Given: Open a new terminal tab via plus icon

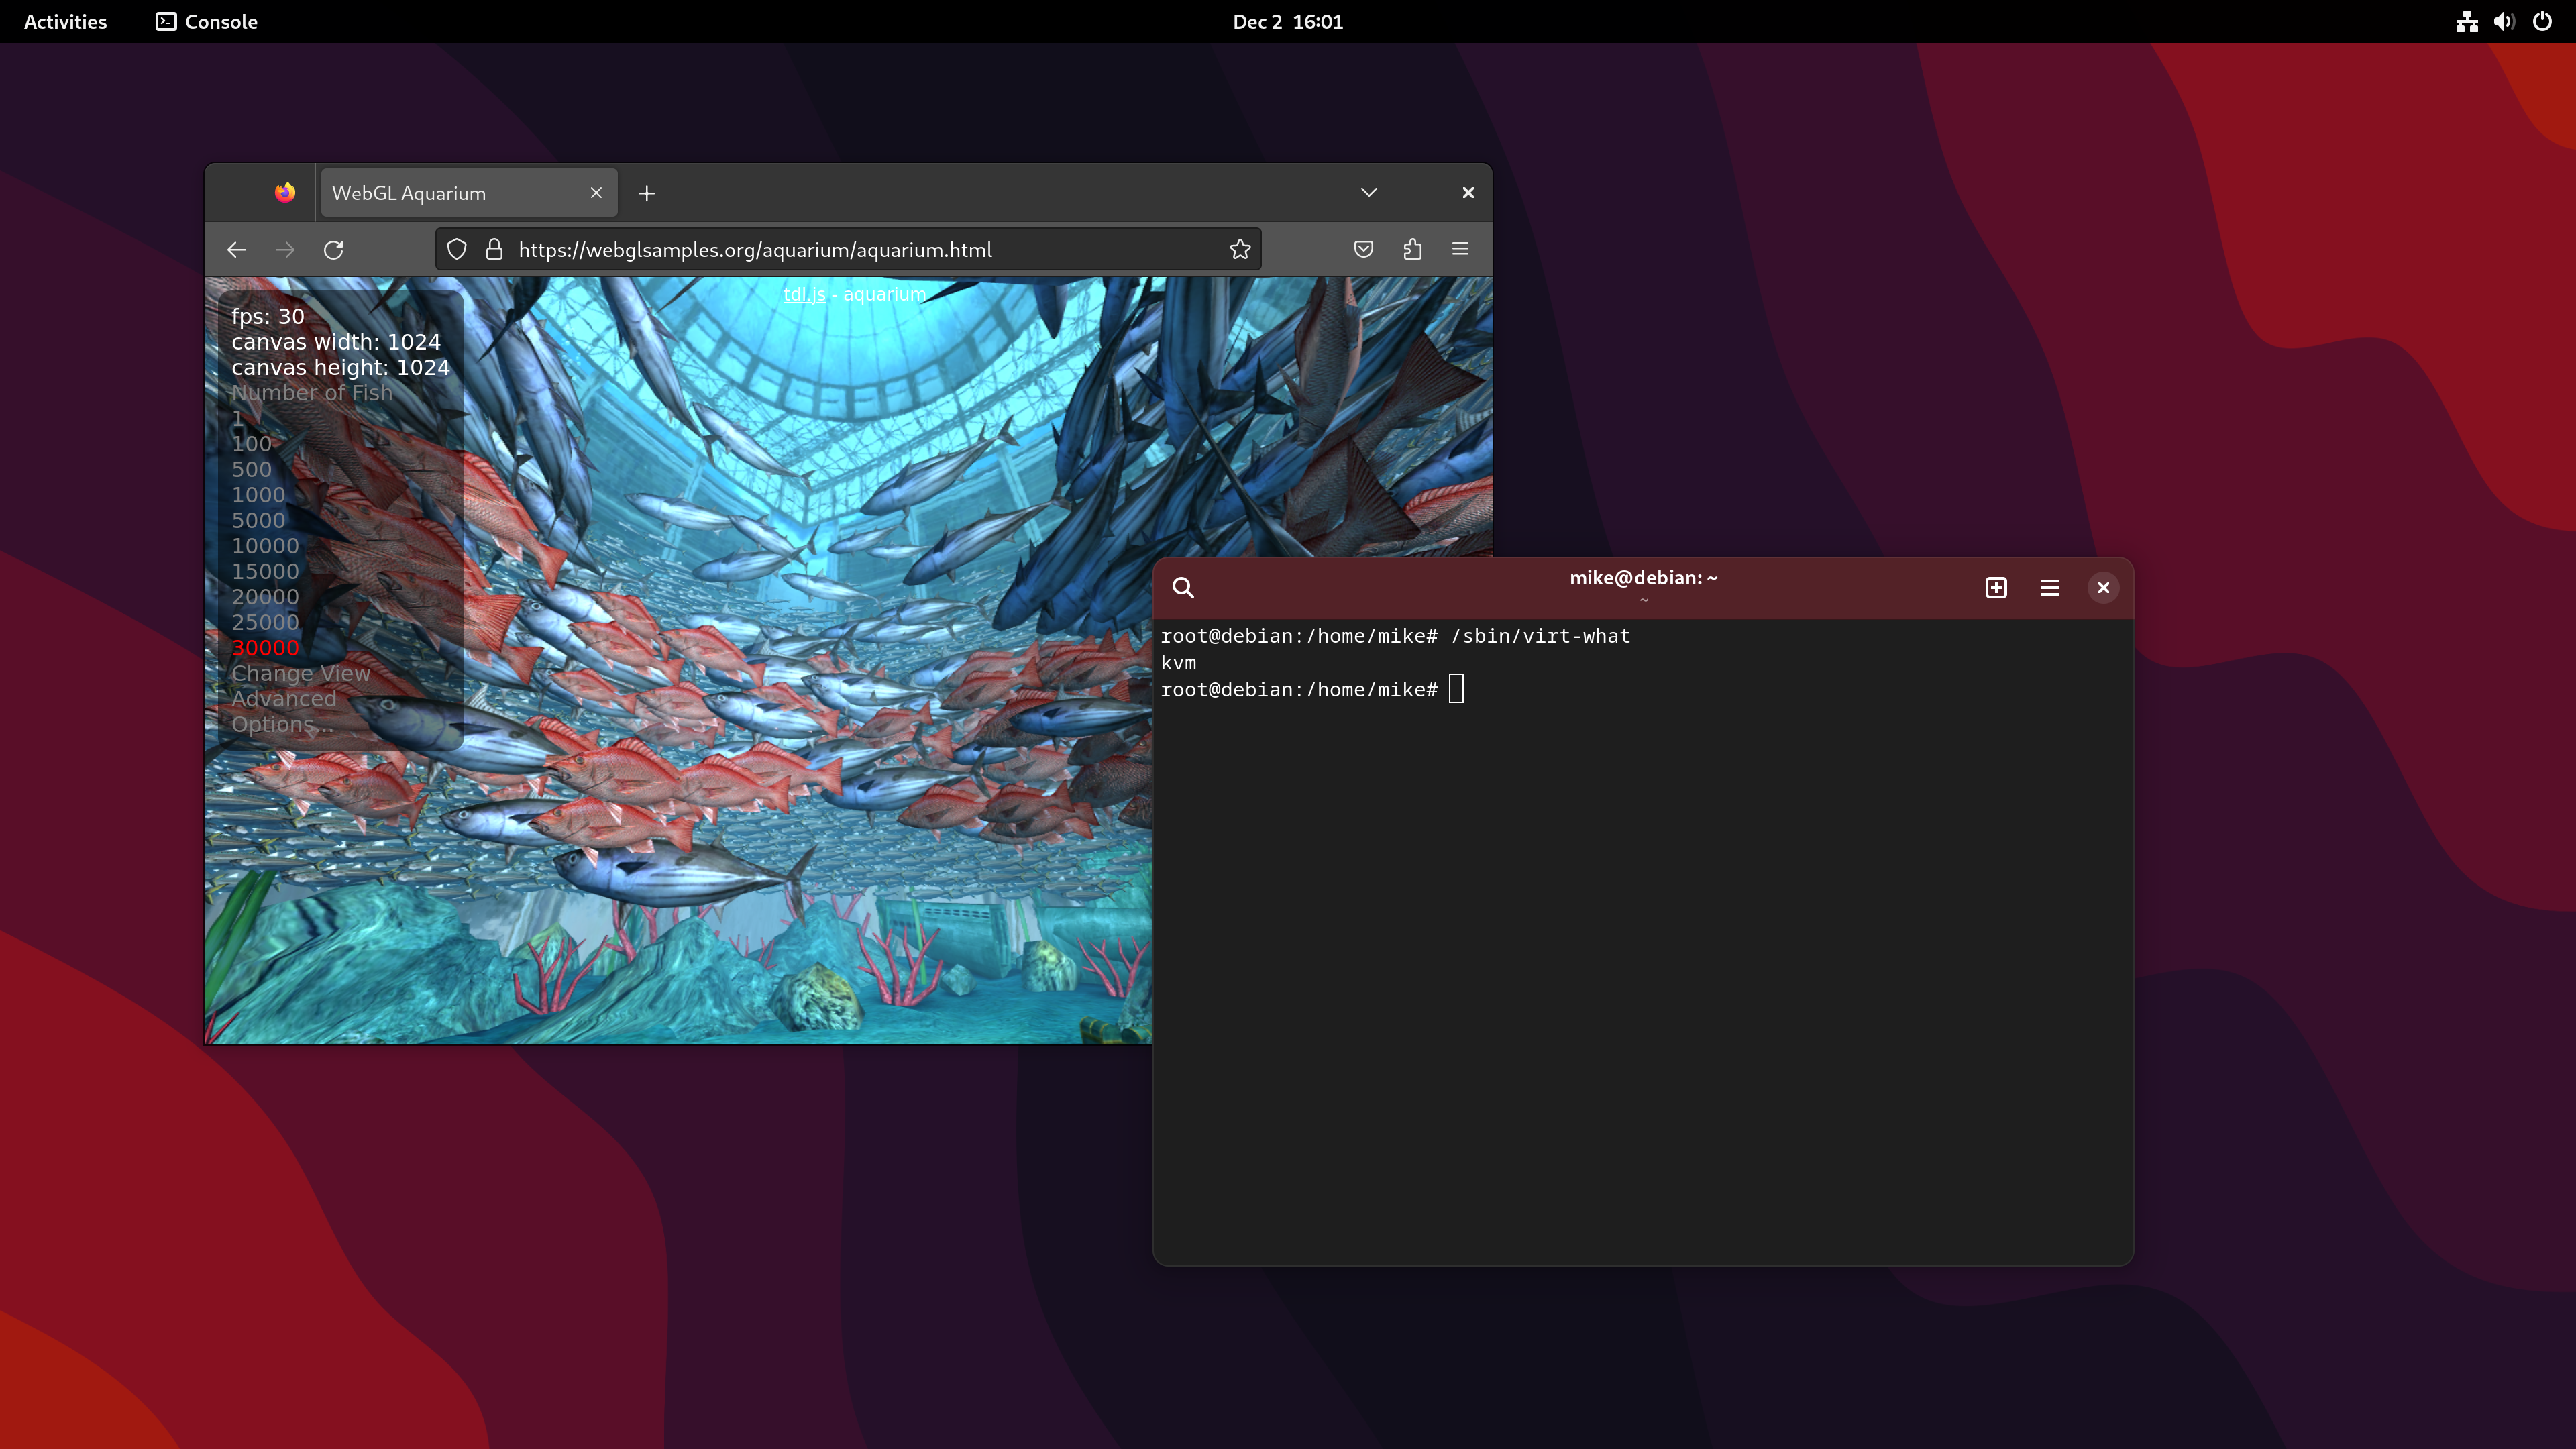Looking at the screenshot, I should point(1996,588).
